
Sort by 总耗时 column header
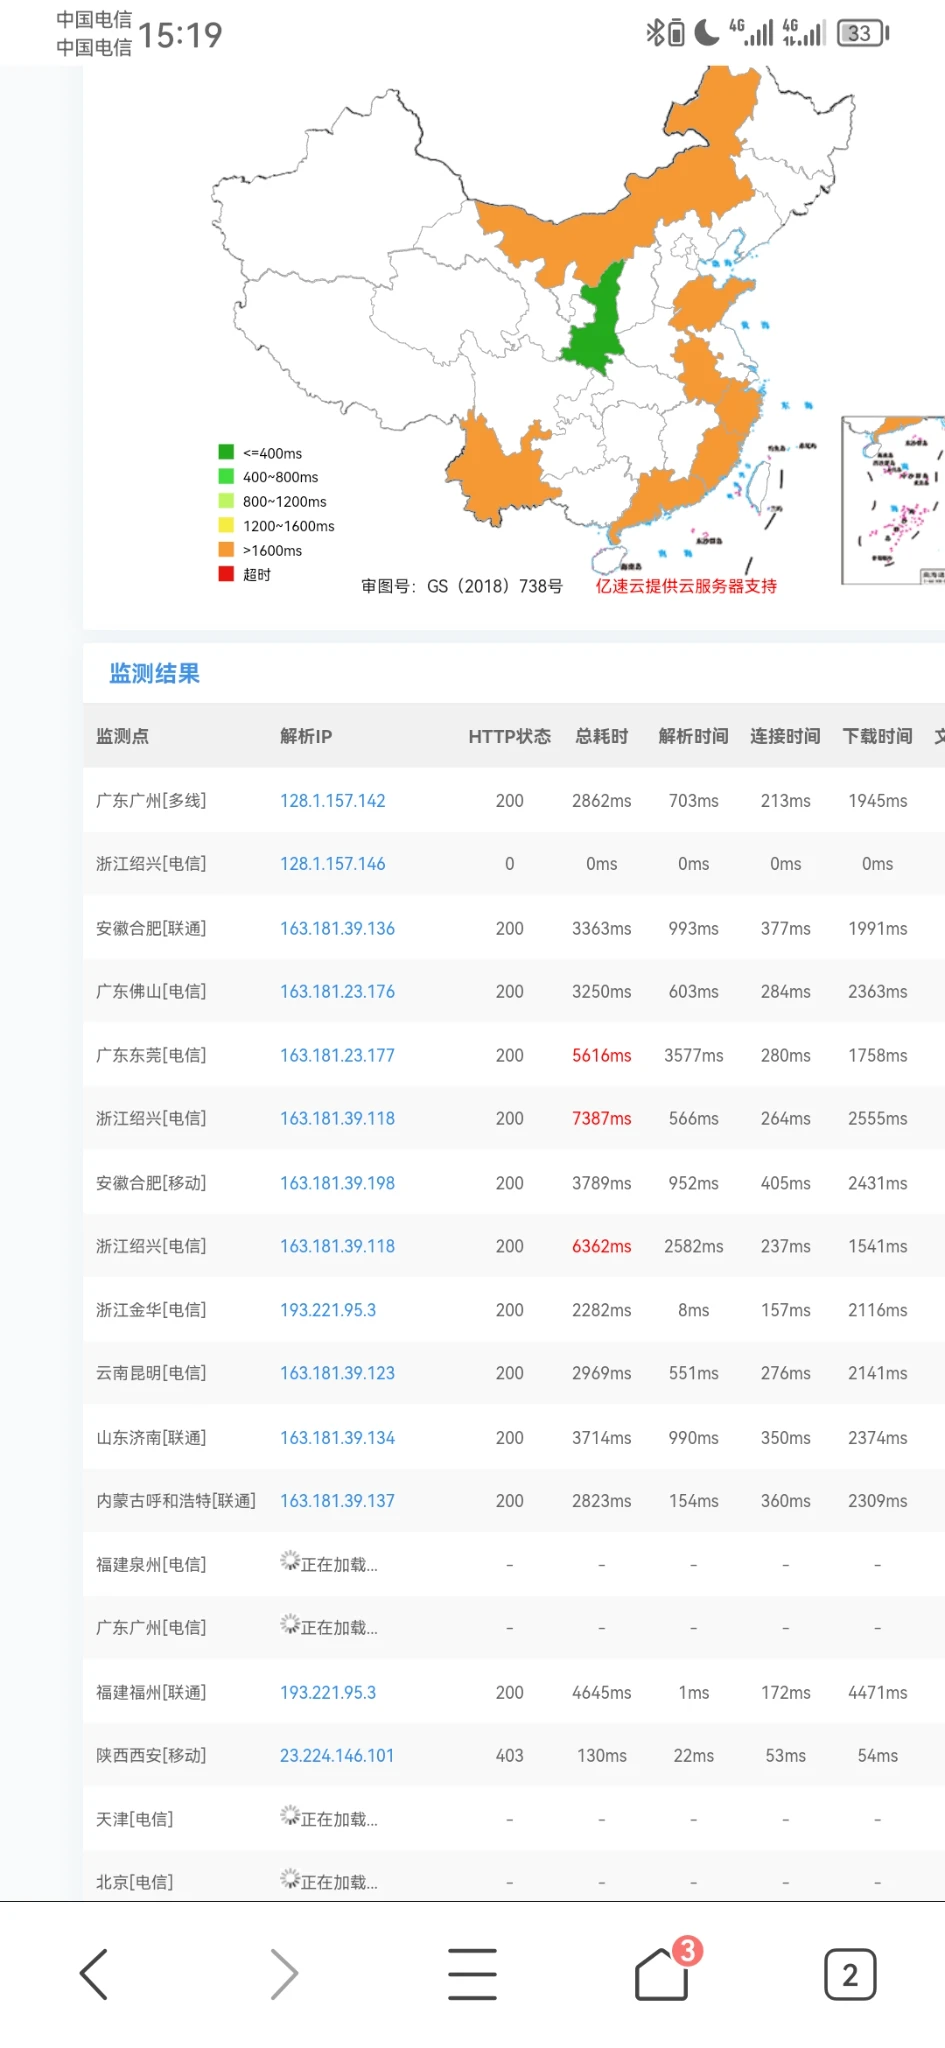601,736
